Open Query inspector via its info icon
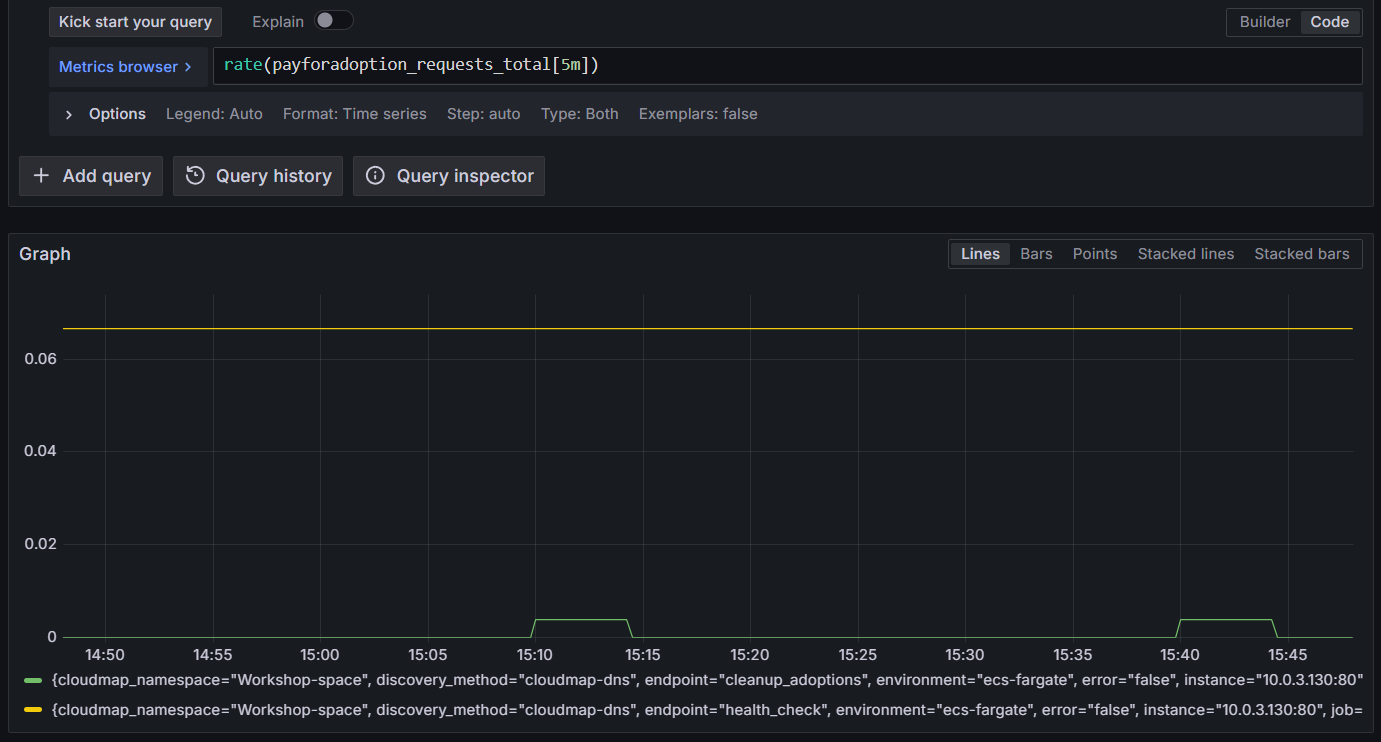This screenshot has height=742, width=1381. (x=375, y=176)
